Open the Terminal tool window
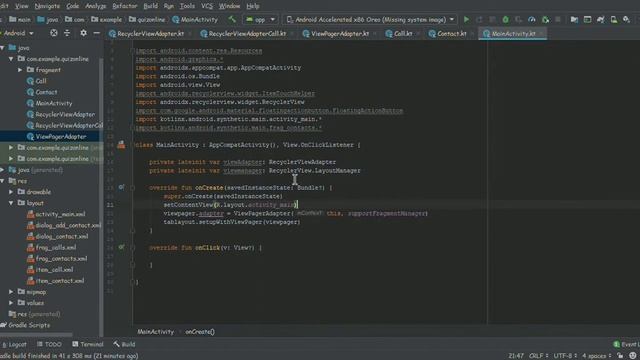This screenshot has width=640, height=360. click(x=88, y=344)
